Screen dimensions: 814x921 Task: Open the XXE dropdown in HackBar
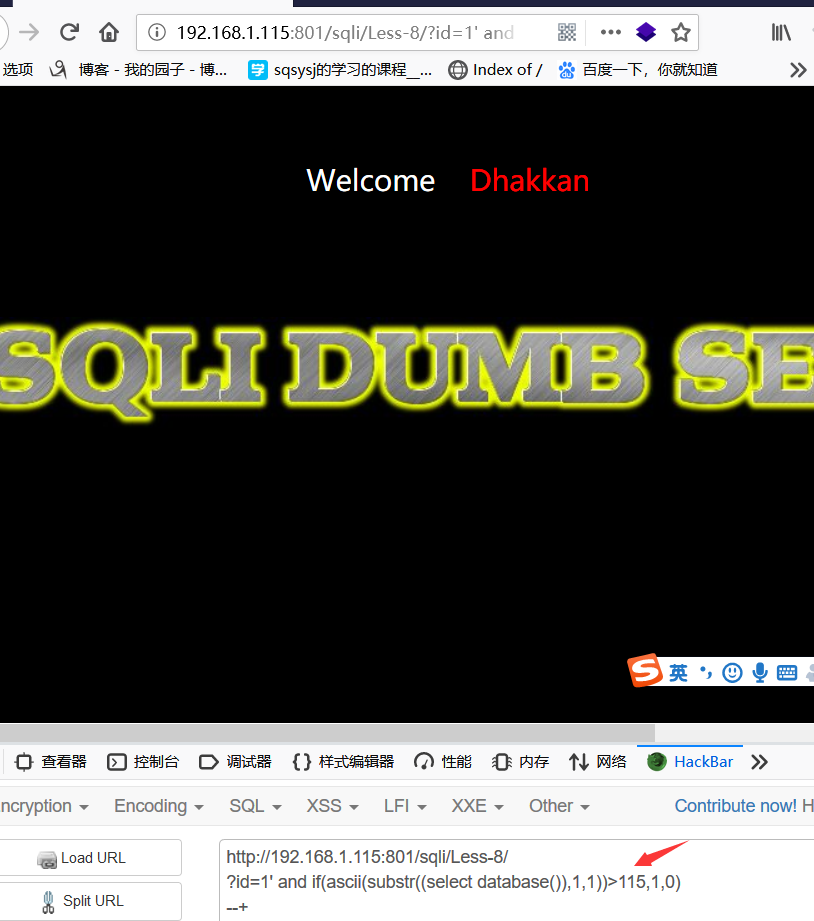click(x=477, y=806)
